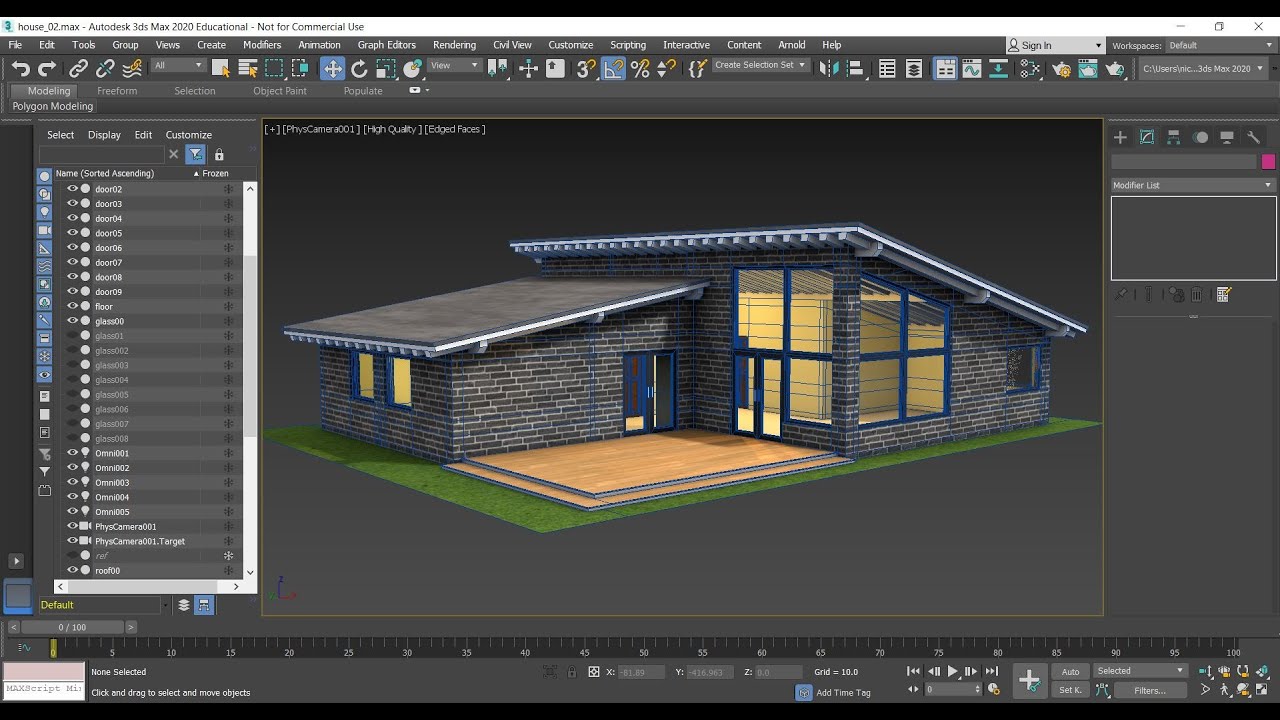This screenshot has height=720, width=1280.
Task: Click the Set K. button
Action: coord(1069,689)
